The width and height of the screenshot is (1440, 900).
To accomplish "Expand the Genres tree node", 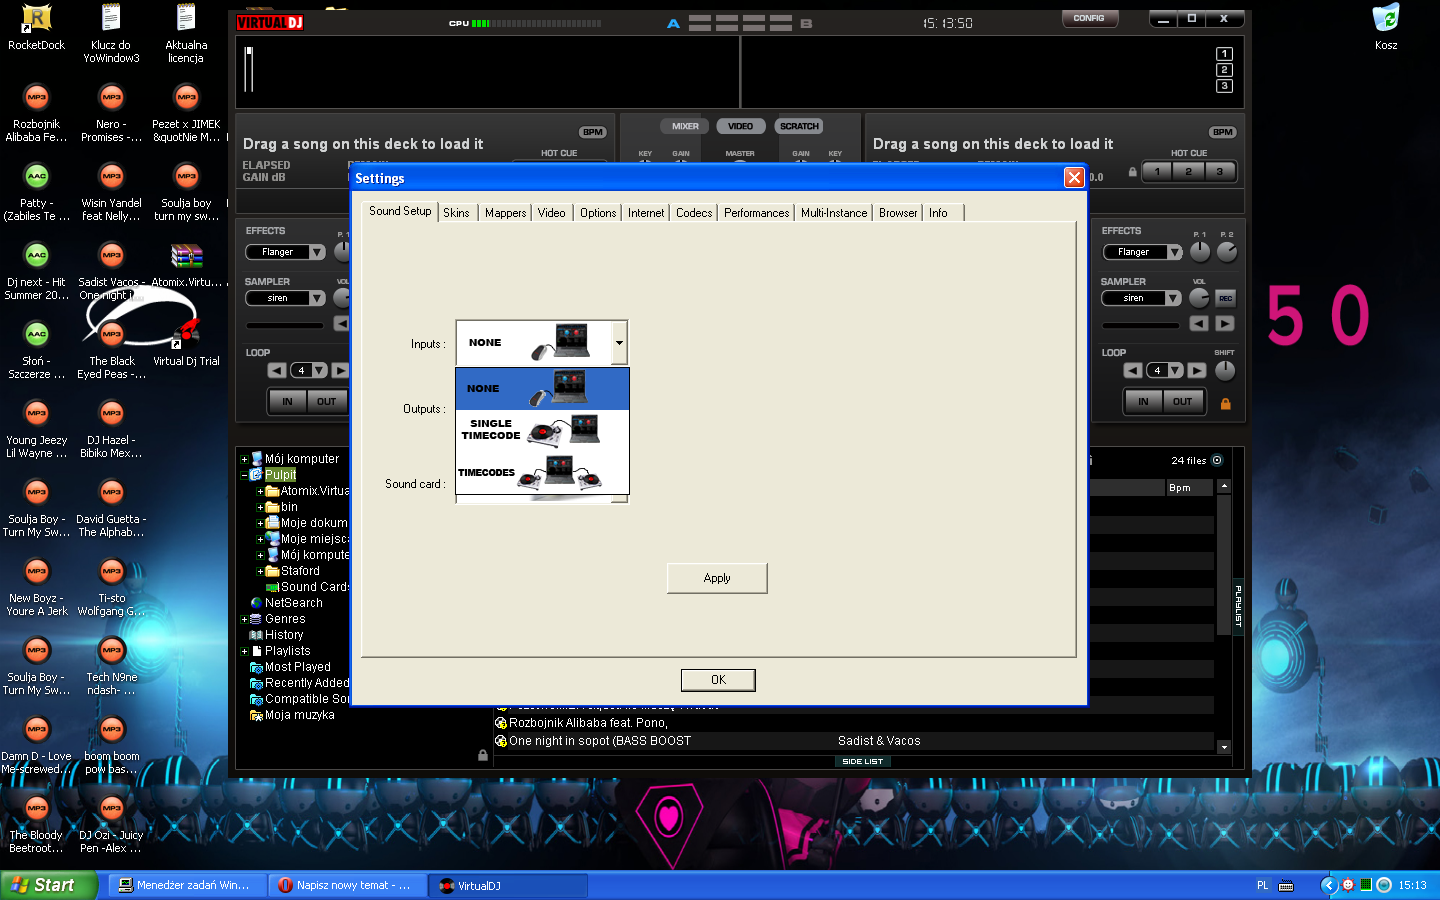I will pyautogui.click(x=244, y=620).
